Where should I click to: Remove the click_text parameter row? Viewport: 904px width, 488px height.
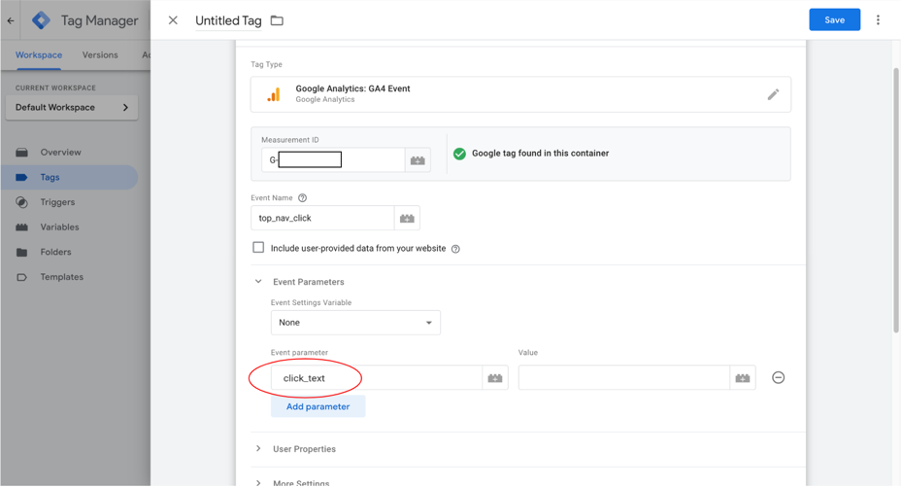[778, 378]
